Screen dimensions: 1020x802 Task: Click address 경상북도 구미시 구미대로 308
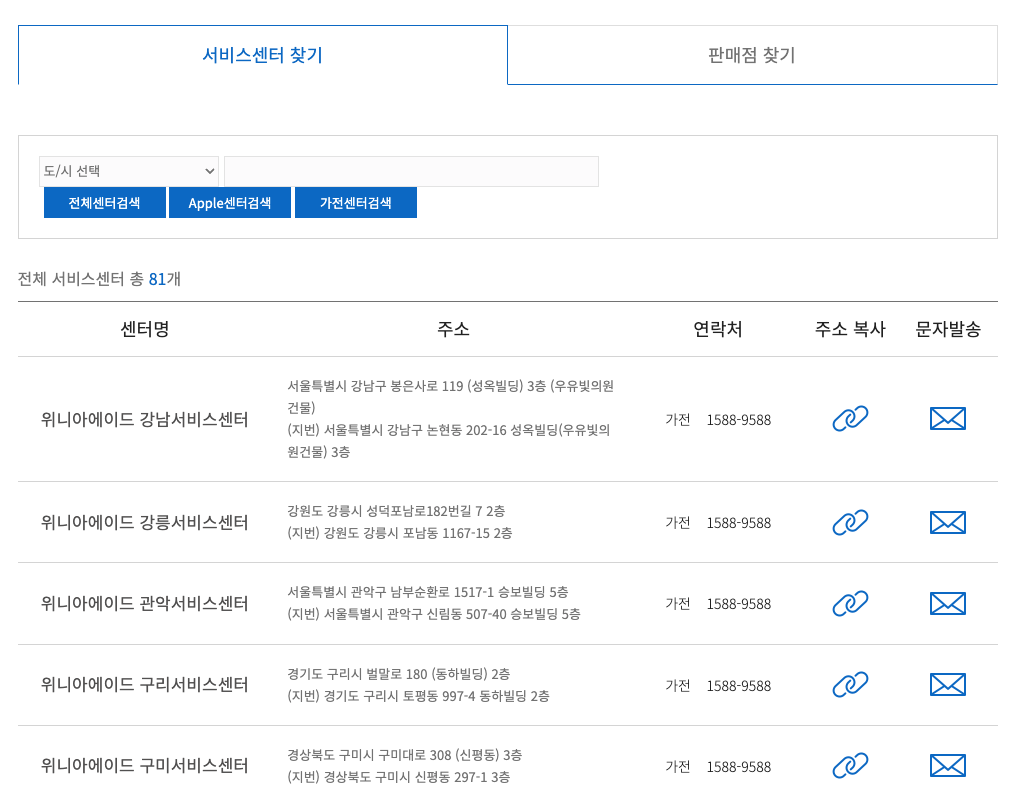click(x=369, y=755)
